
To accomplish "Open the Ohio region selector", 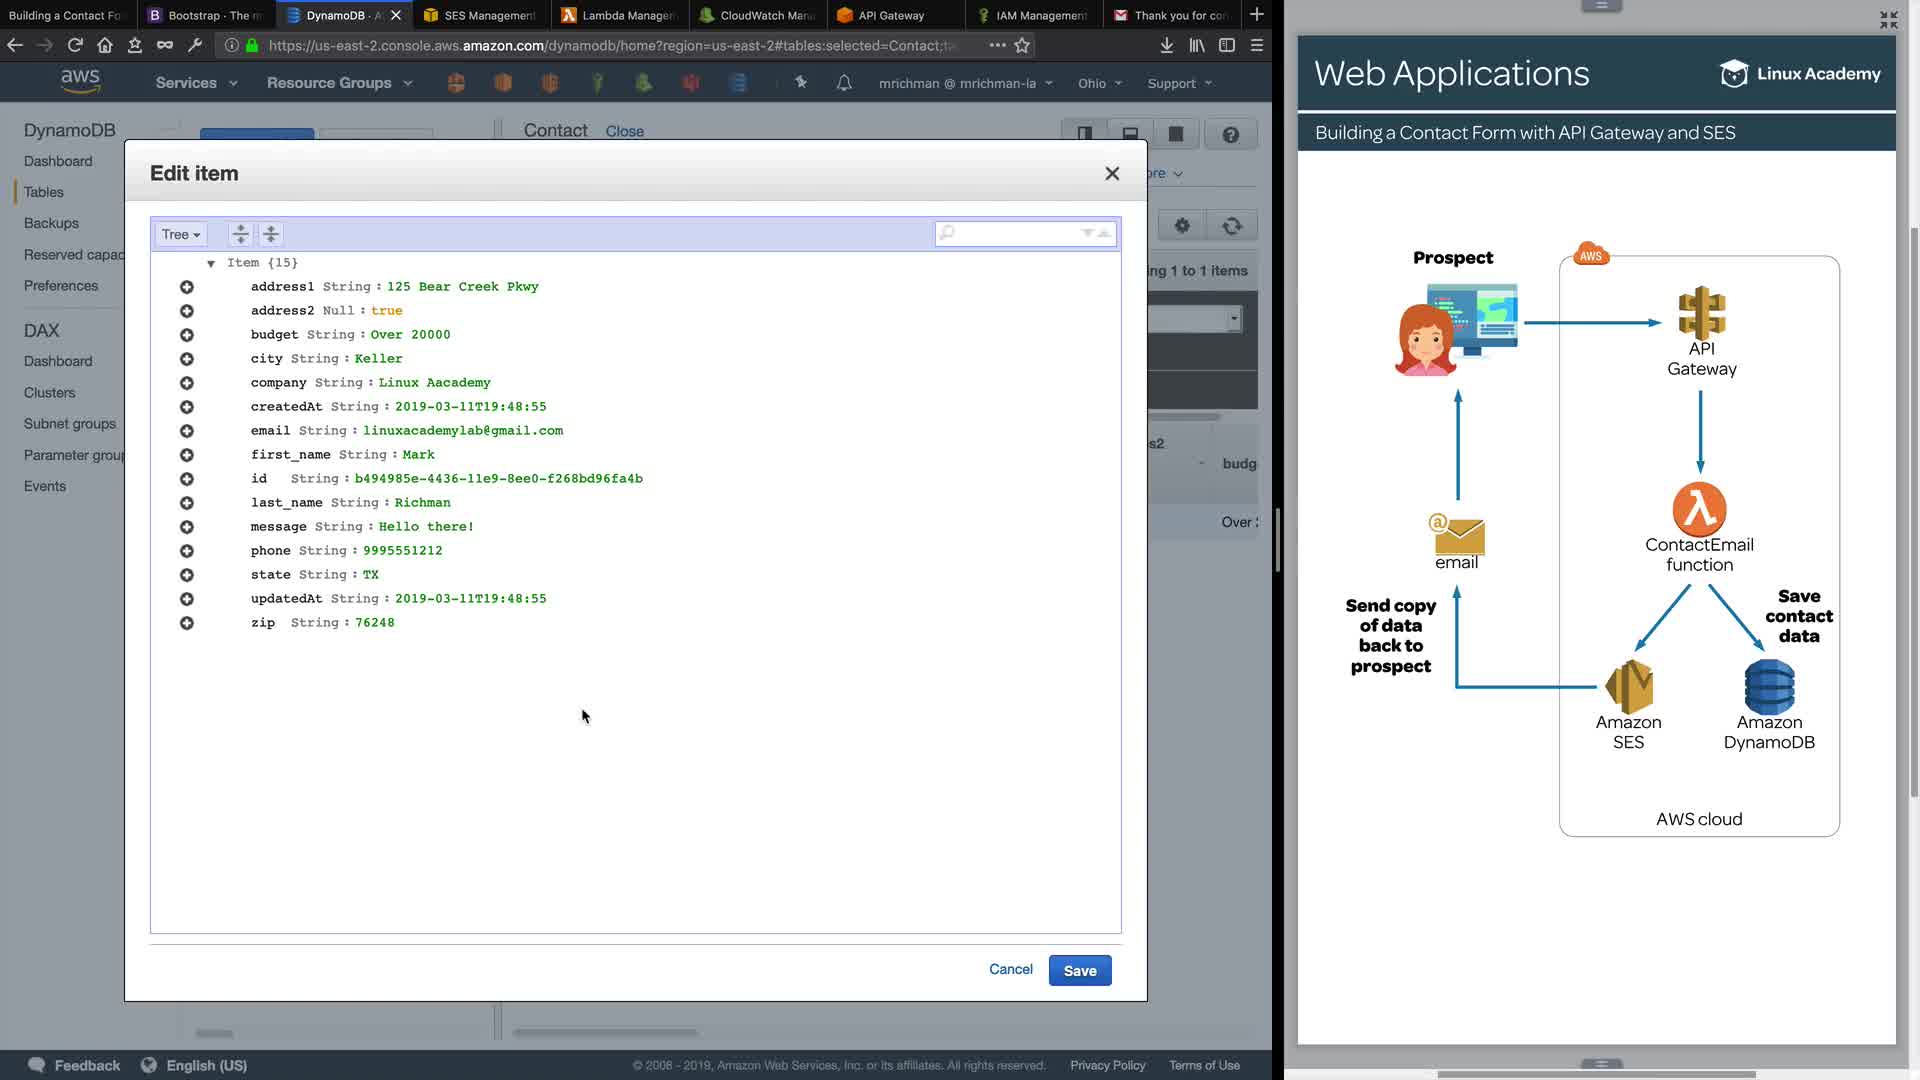I will pyautogui.click(x=1099, y=83).
